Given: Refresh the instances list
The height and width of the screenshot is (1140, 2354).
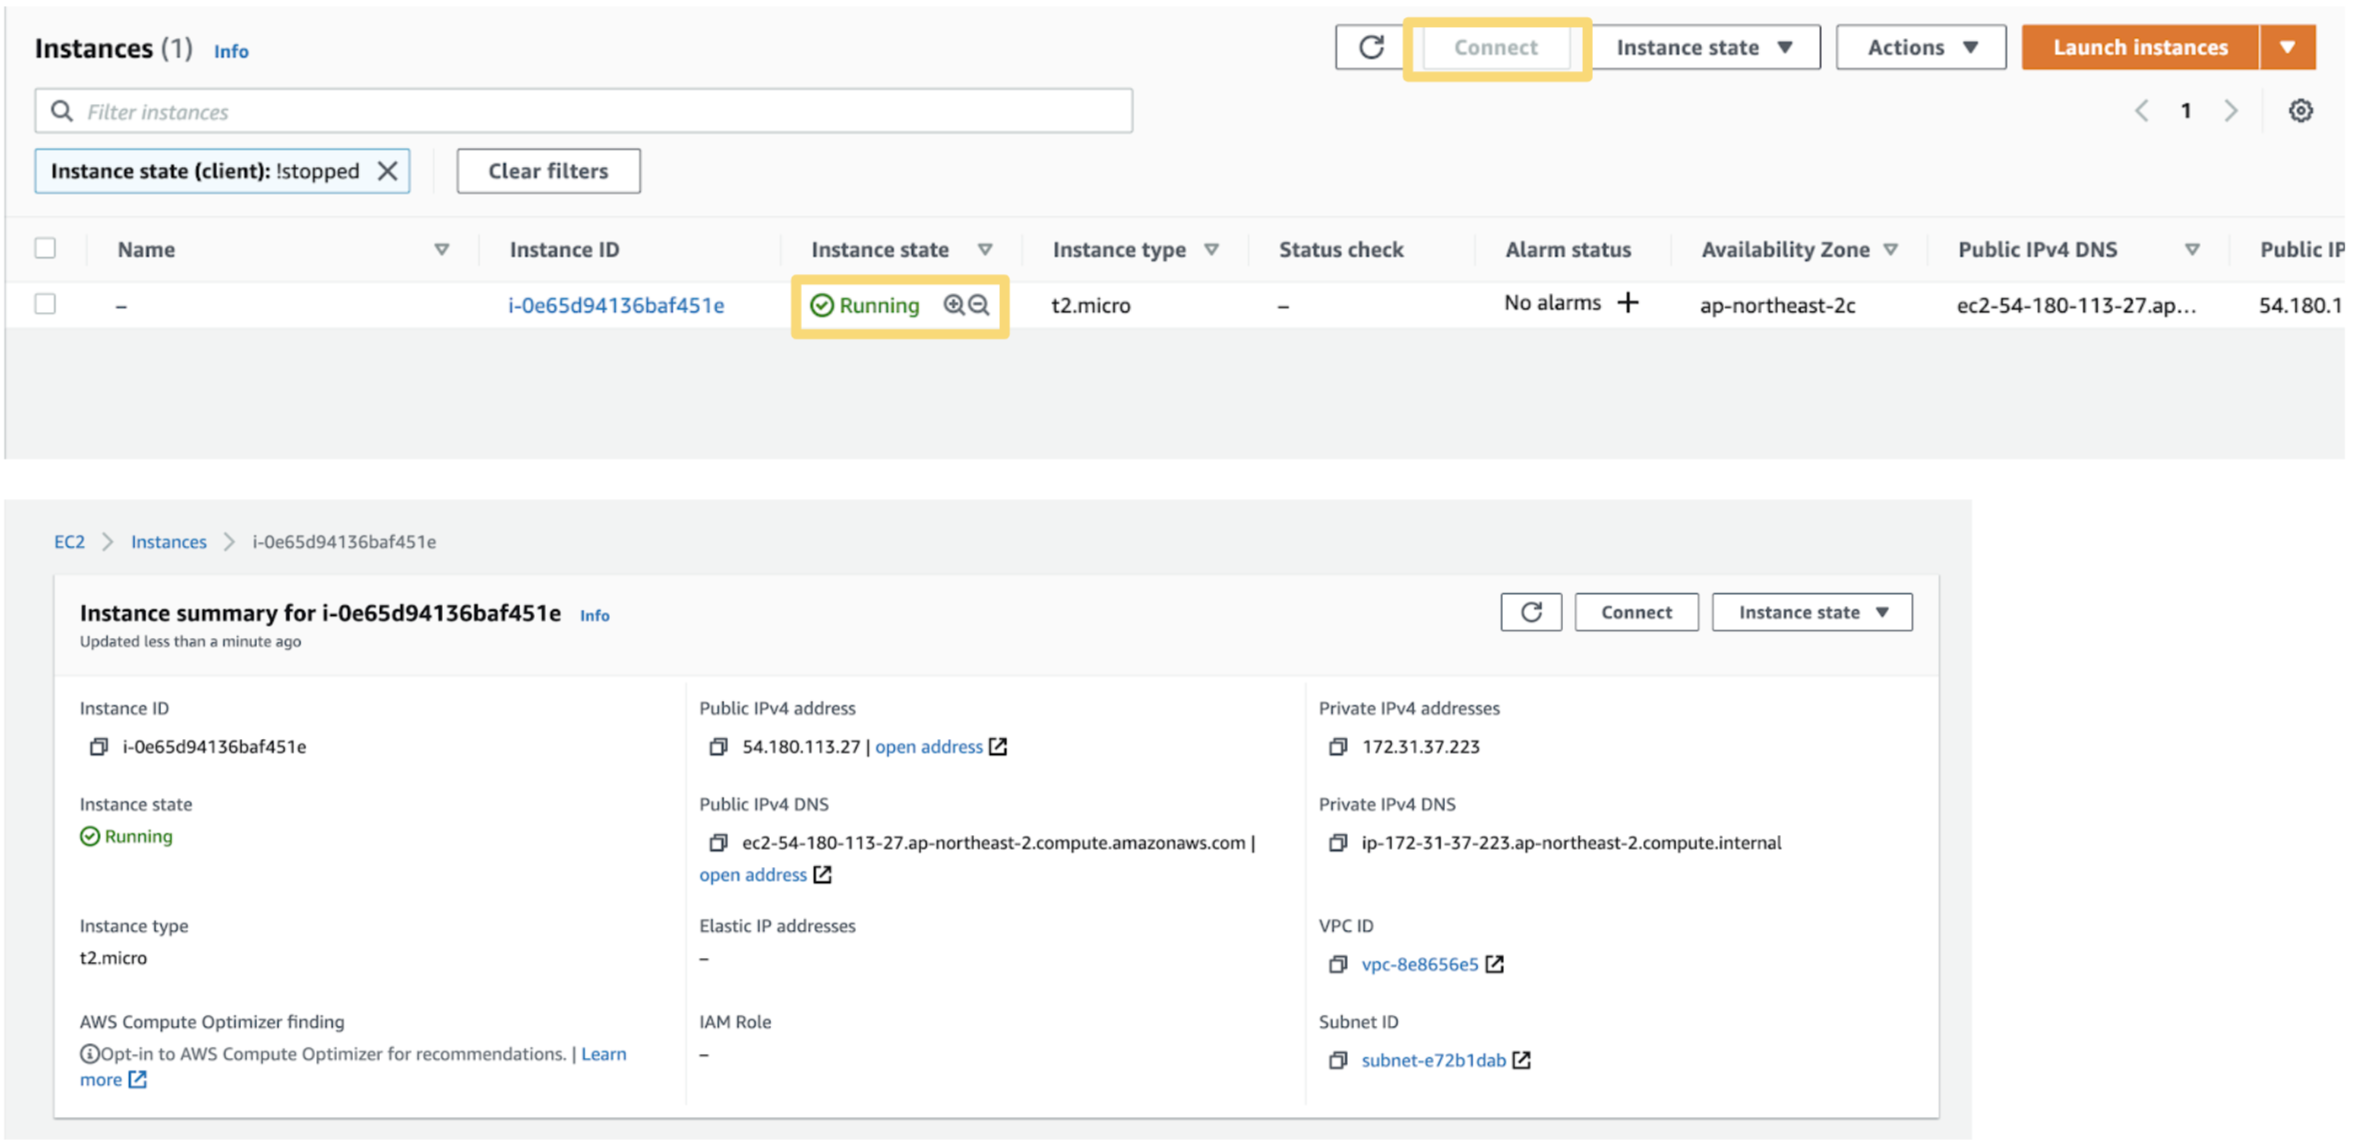Looking at the screenshot, I should point(1371,47).
